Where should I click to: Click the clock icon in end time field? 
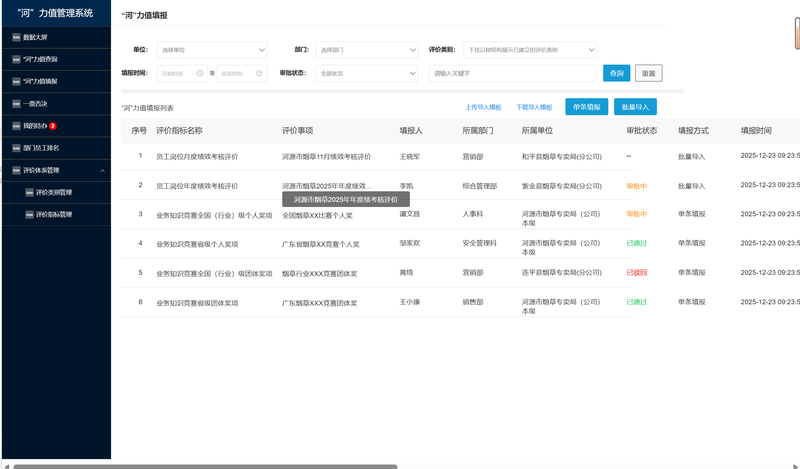[259, 73]
